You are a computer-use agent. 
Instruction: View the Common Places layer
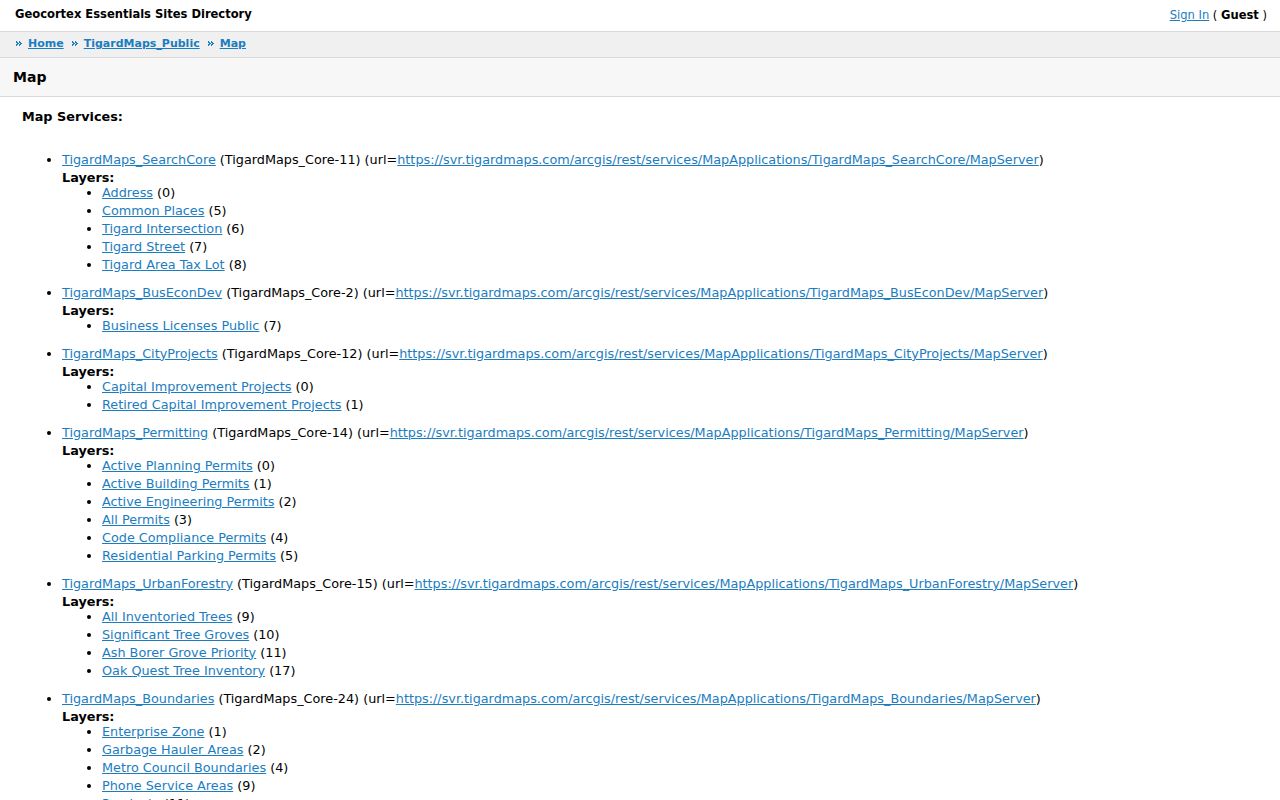(153, 211)
